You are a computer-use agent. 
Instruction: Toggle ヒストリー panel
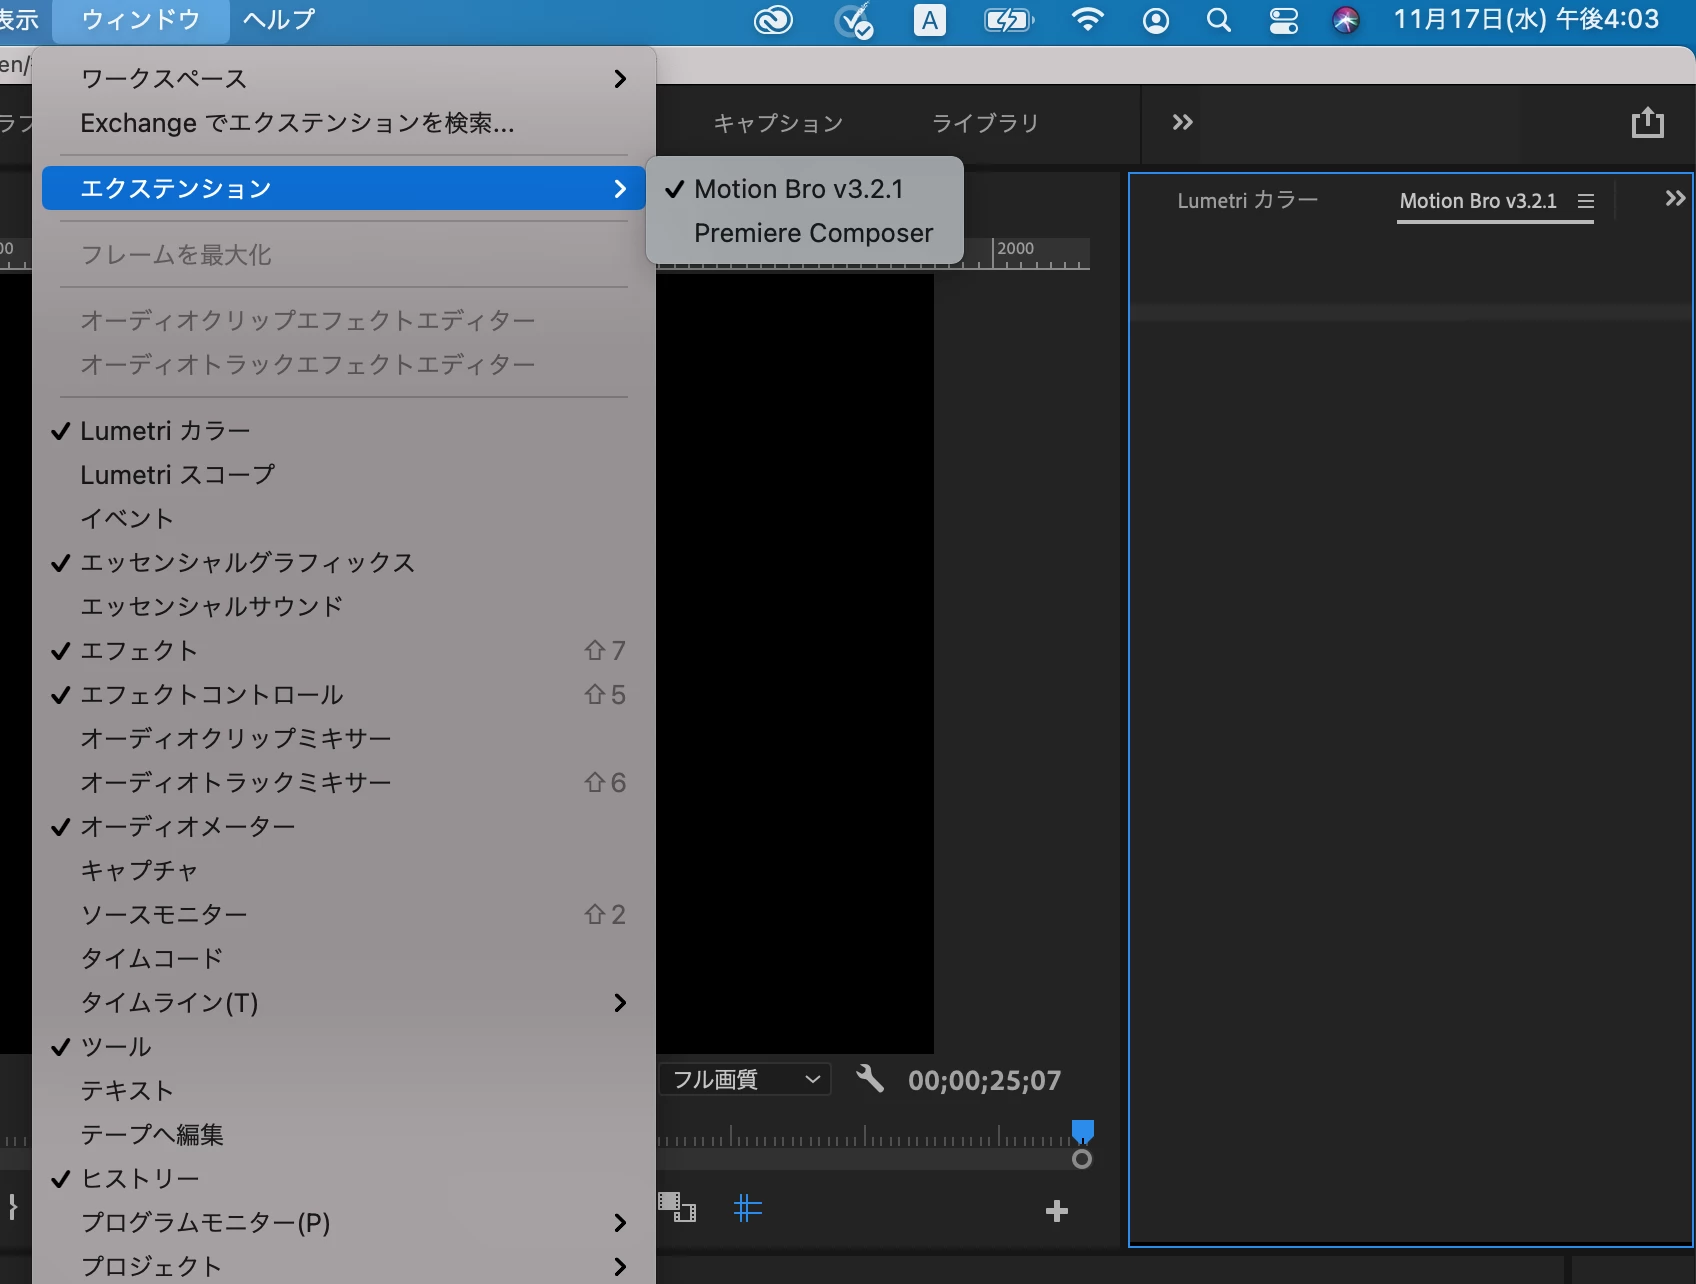(344, 1178)
